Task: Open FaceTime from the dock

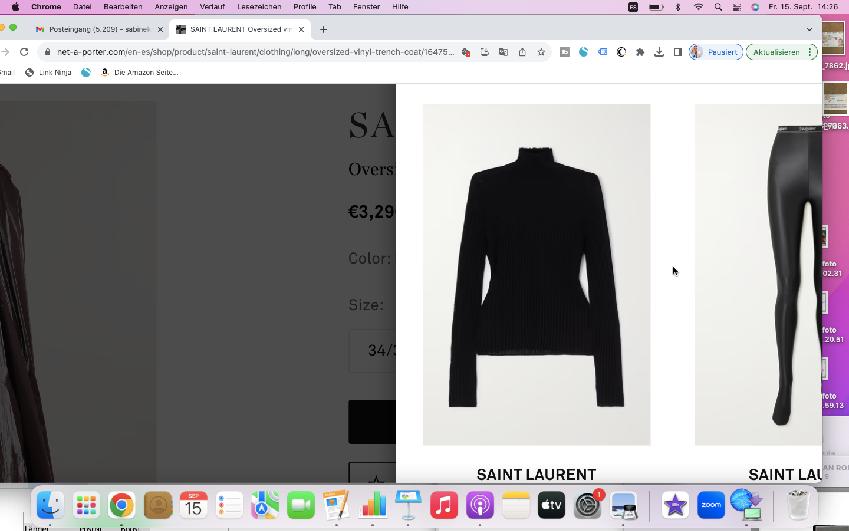Action: [301, 504]
